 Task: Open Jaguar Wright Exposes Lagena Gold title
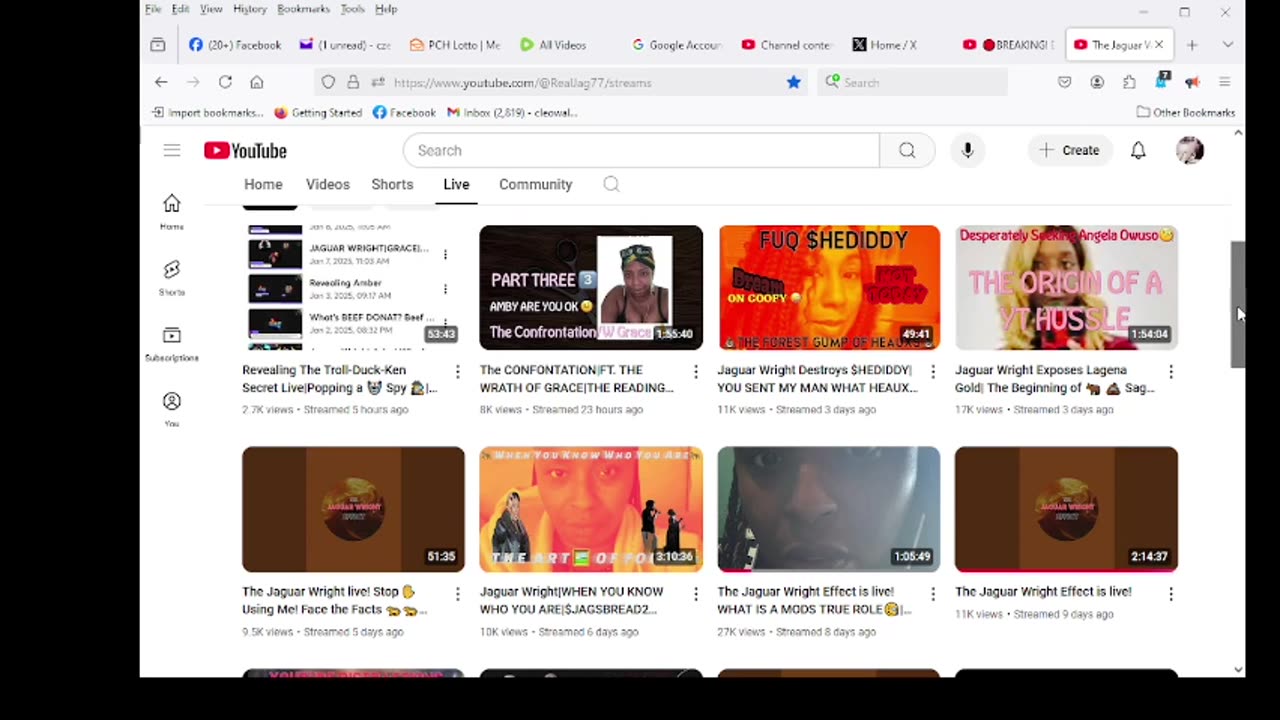(x=1054, y=379)
